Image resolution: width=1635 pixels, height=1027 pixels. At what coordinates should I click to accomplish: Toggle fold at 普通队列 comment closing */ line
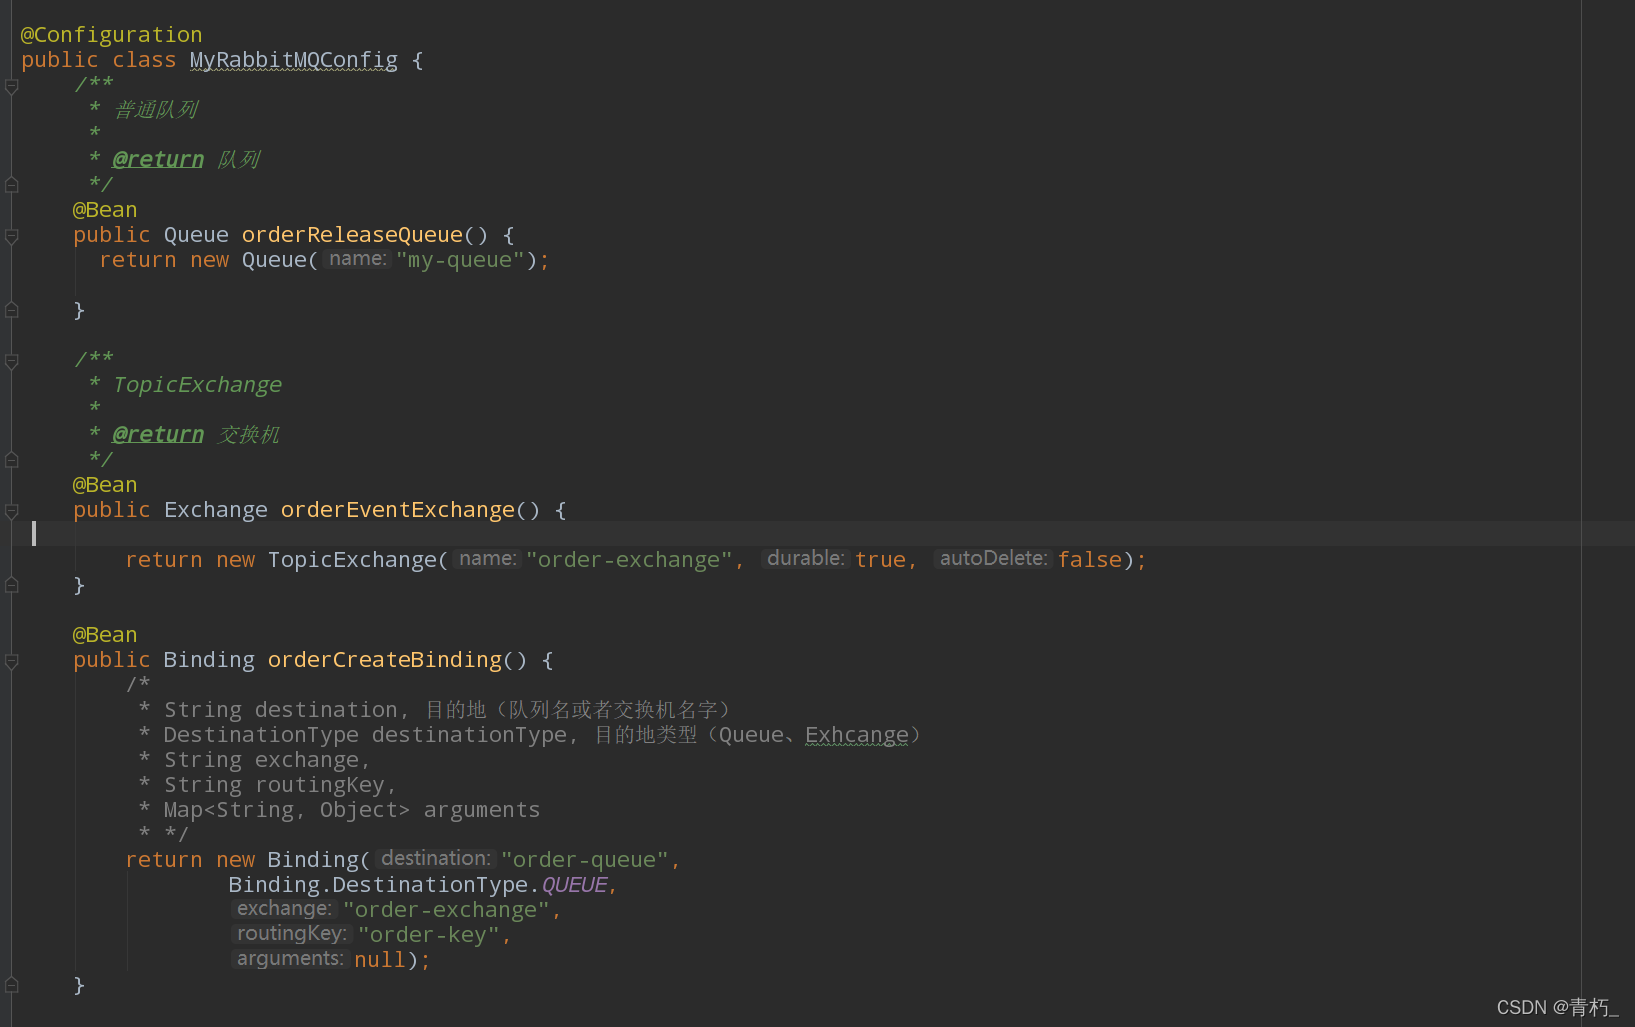pyautogui.click(x=12, y=184)
